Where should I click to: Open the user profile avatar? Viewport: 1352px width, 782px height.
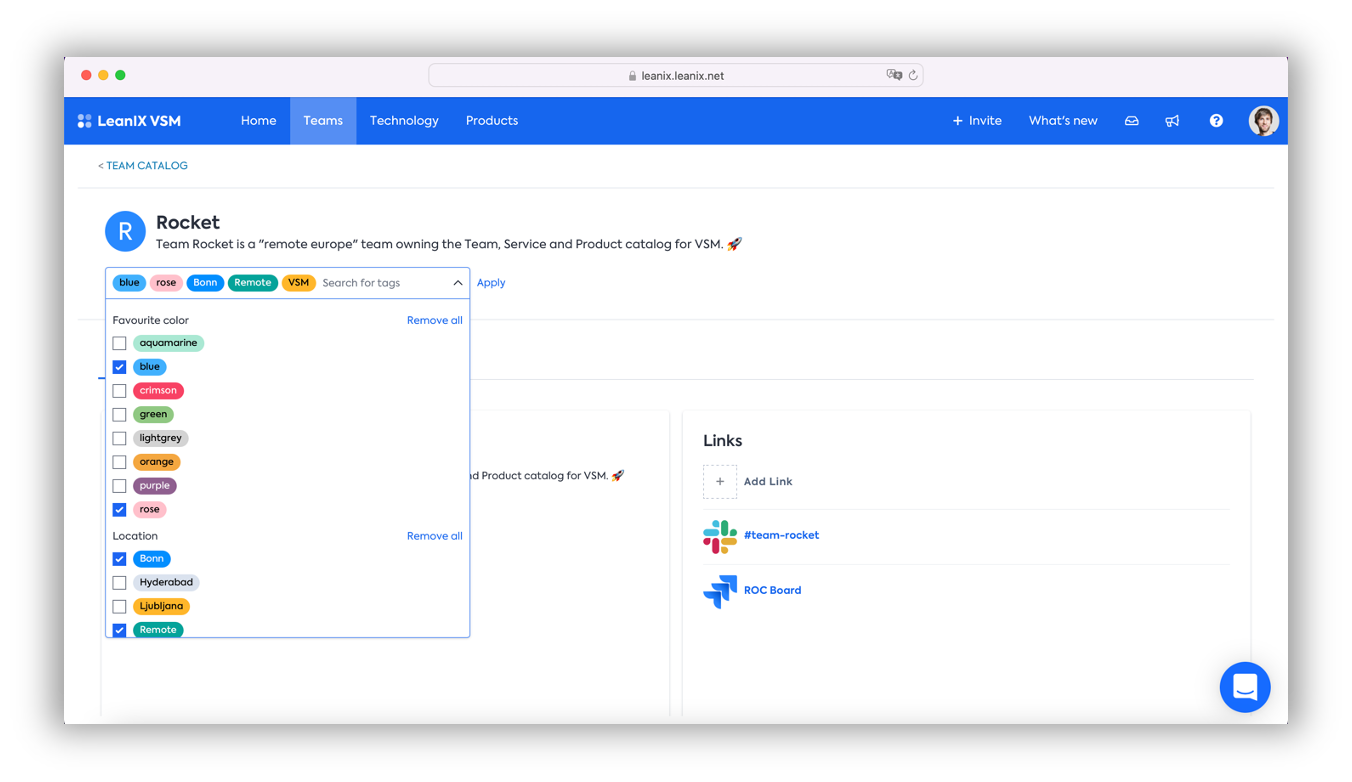coord(1263,121)
